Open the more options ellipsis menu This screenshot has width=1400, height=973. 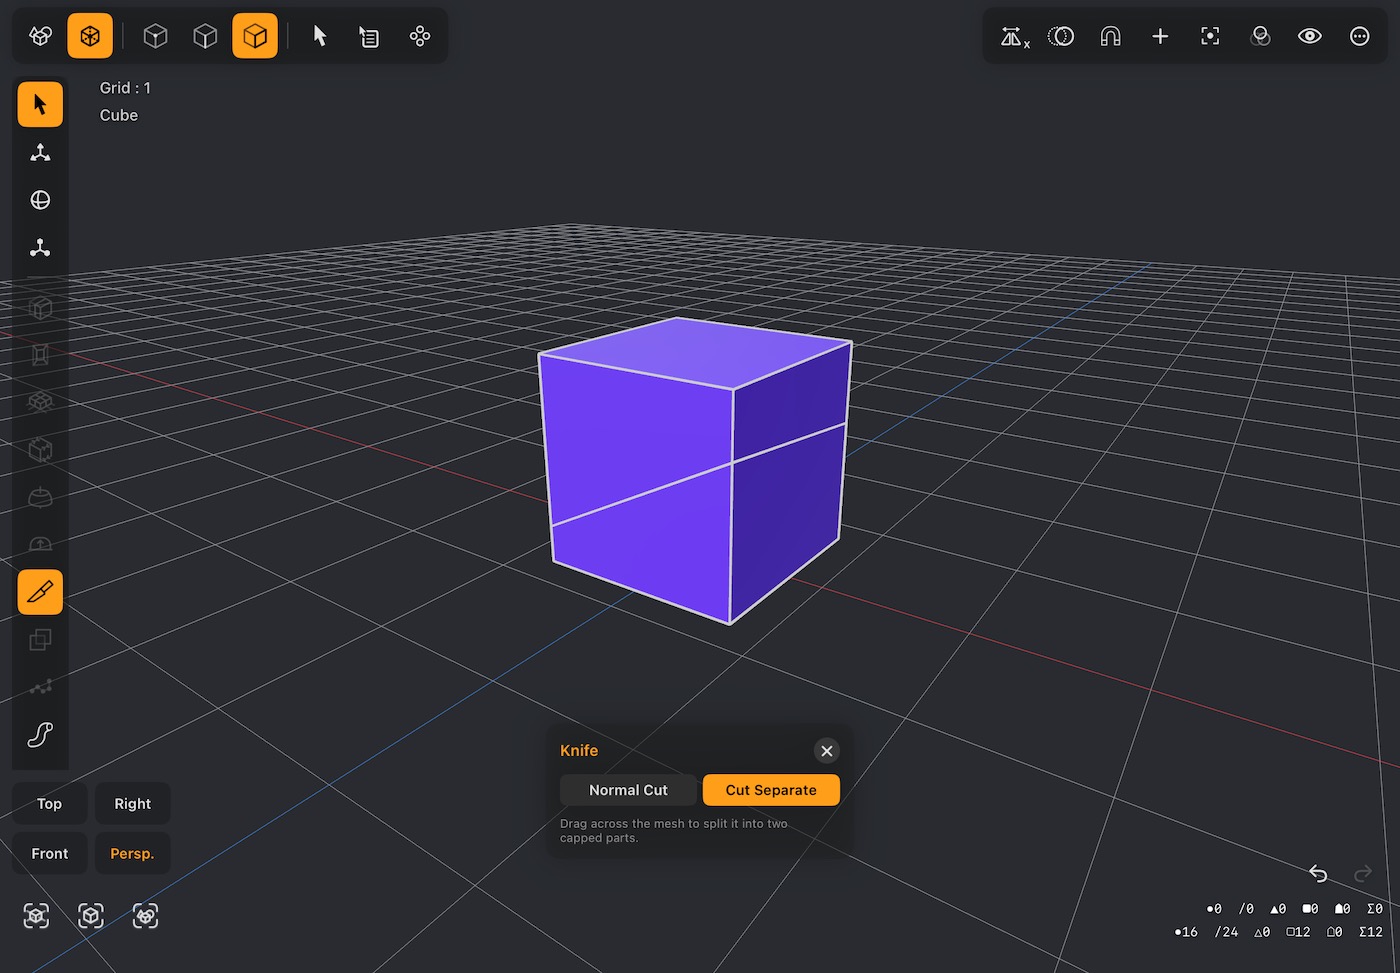(x=1360, y=36)
